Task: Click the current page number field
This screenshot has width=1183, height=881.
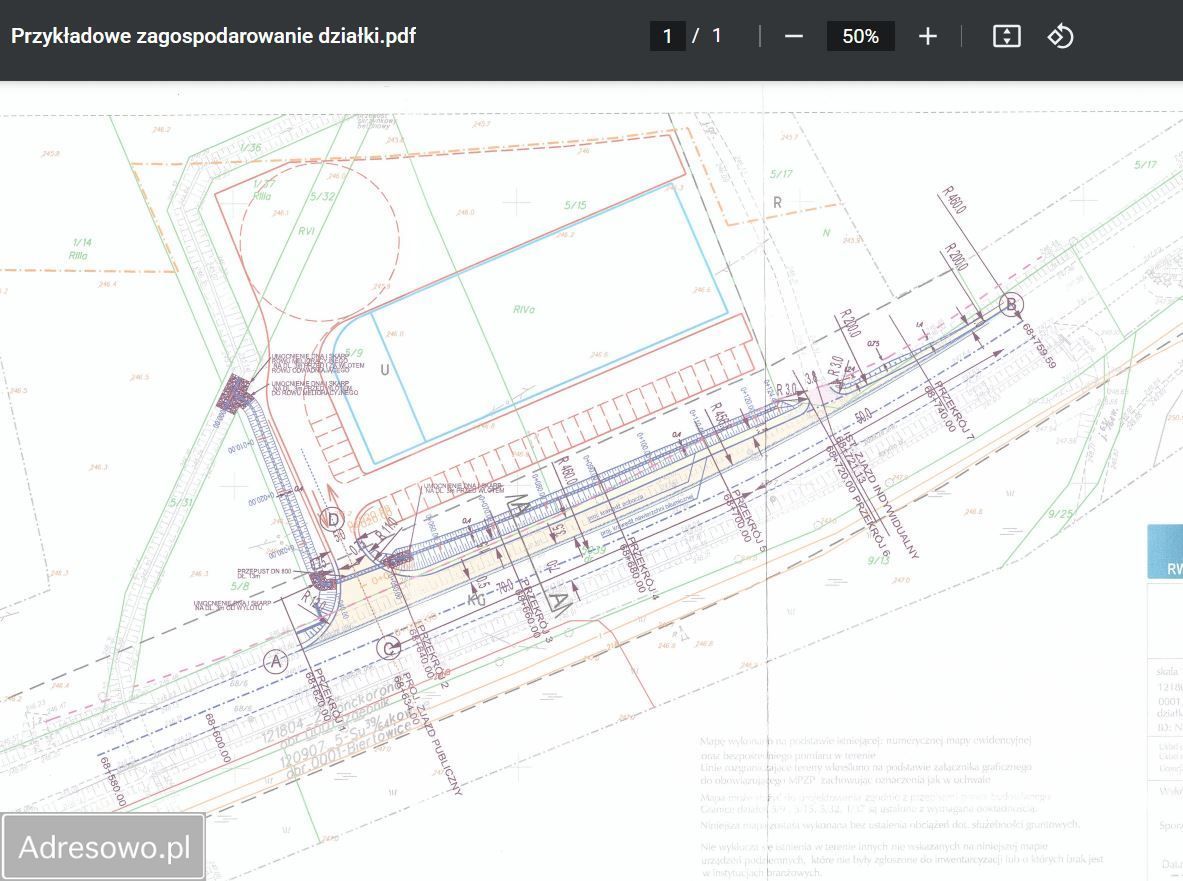Action: [667, 36]
